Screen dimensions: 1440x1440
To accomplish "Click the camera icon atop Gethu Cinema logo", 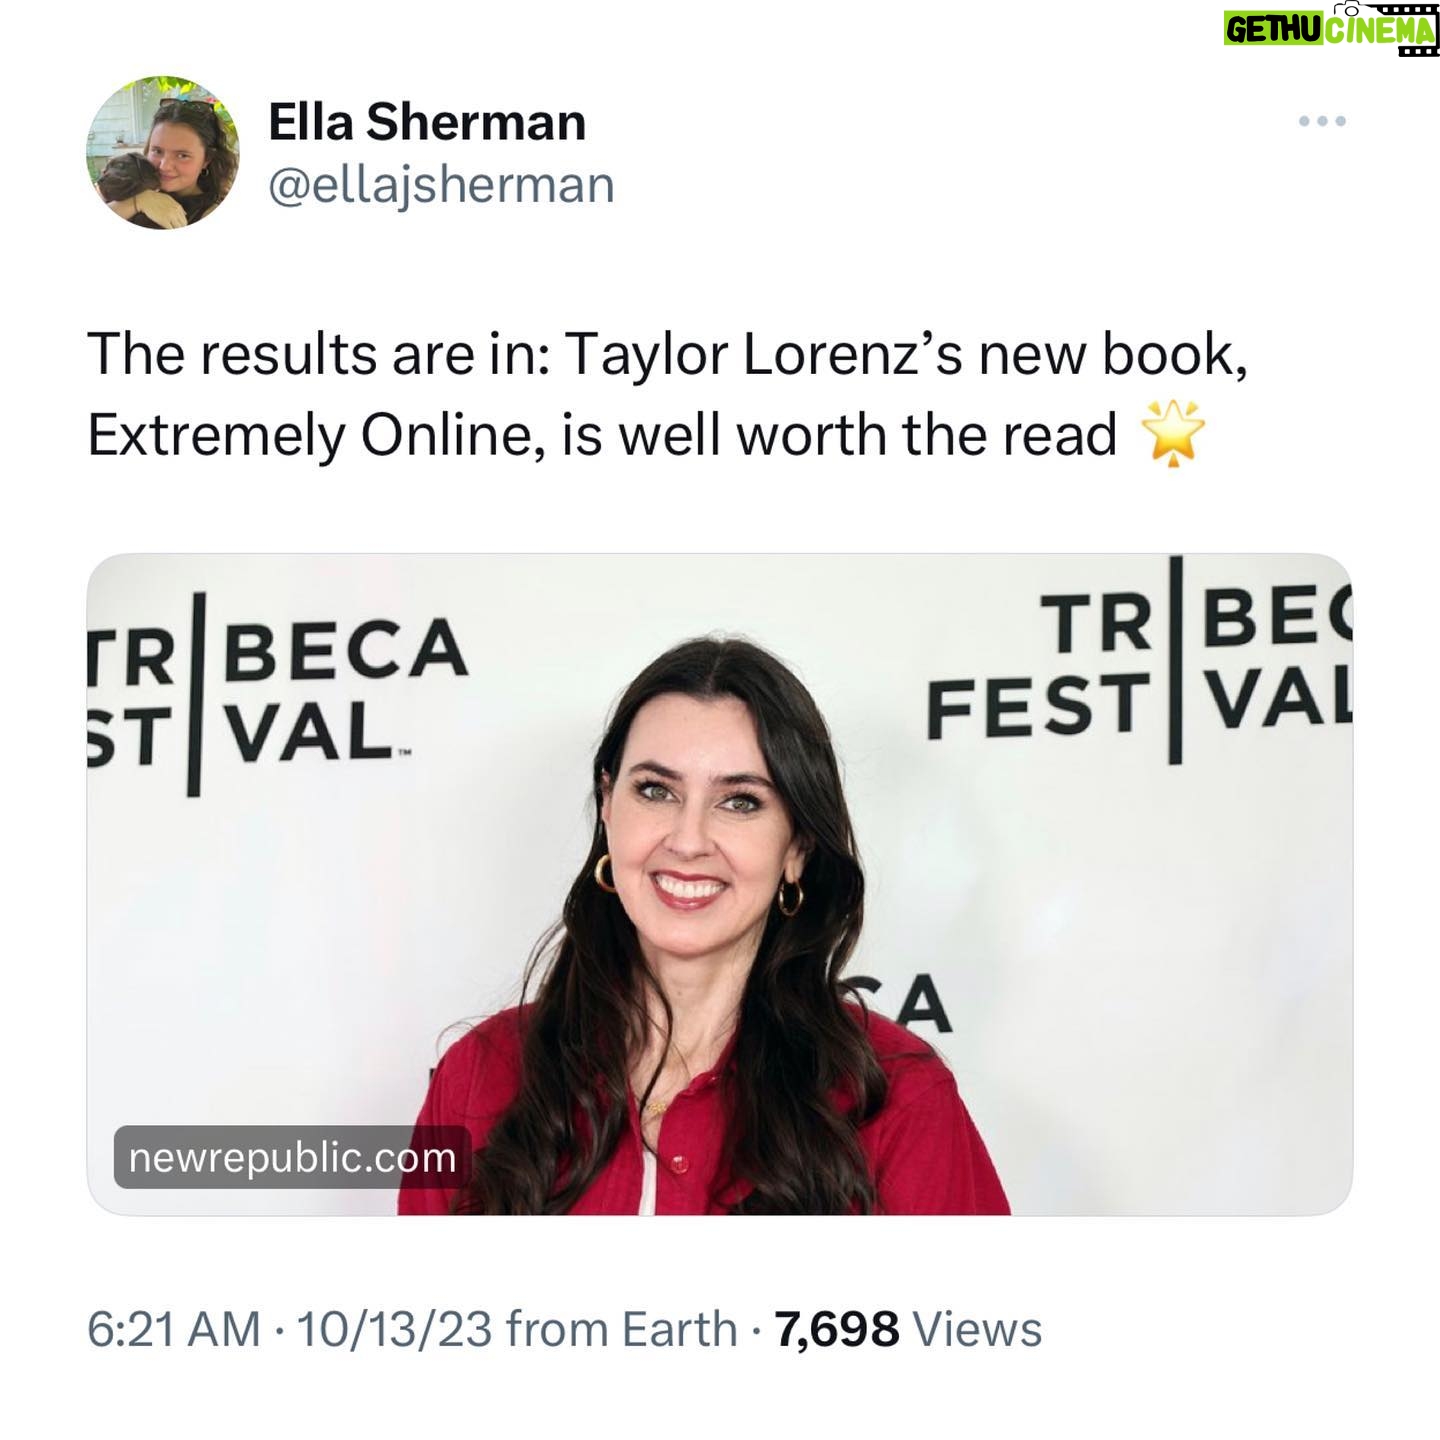I will (1351, 9).
